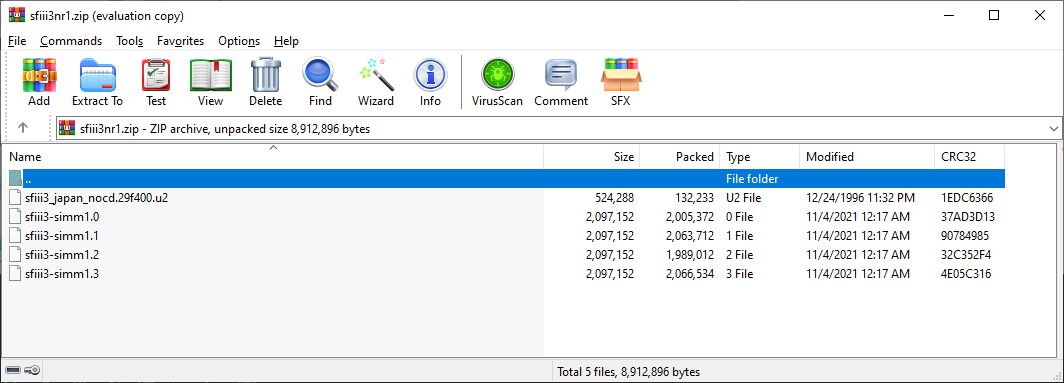Screen dimensions: 1064x383
Task: Sort by Size column header
Action: pyautogui.click(x=592, y=157)
